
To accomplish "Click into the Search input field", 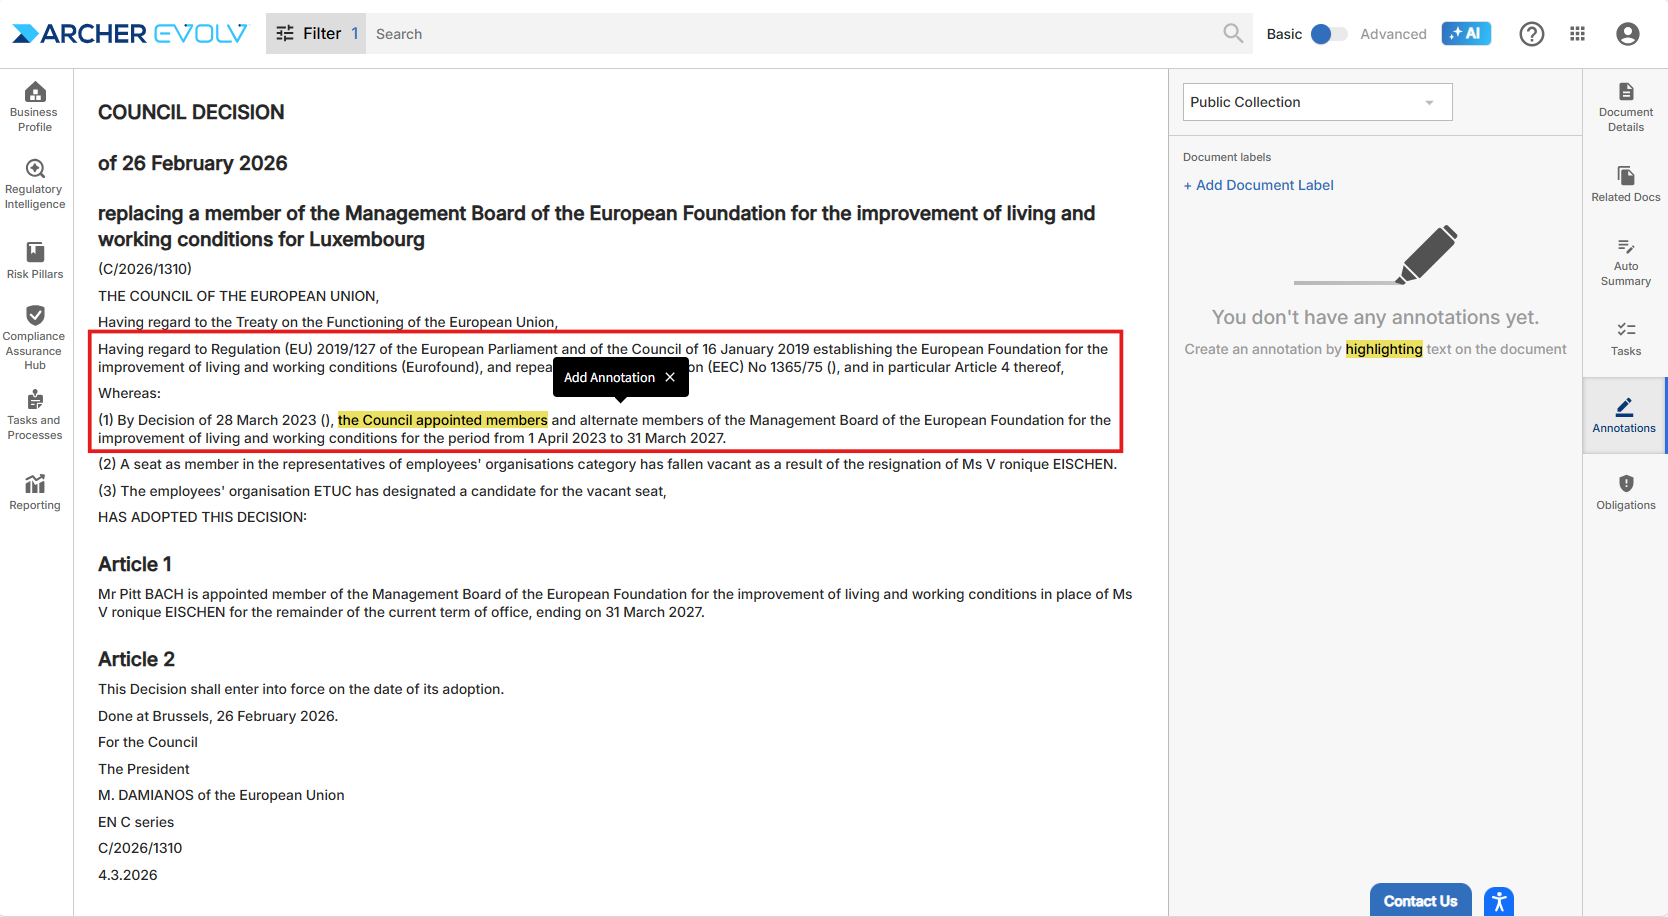I will [790, 34].
